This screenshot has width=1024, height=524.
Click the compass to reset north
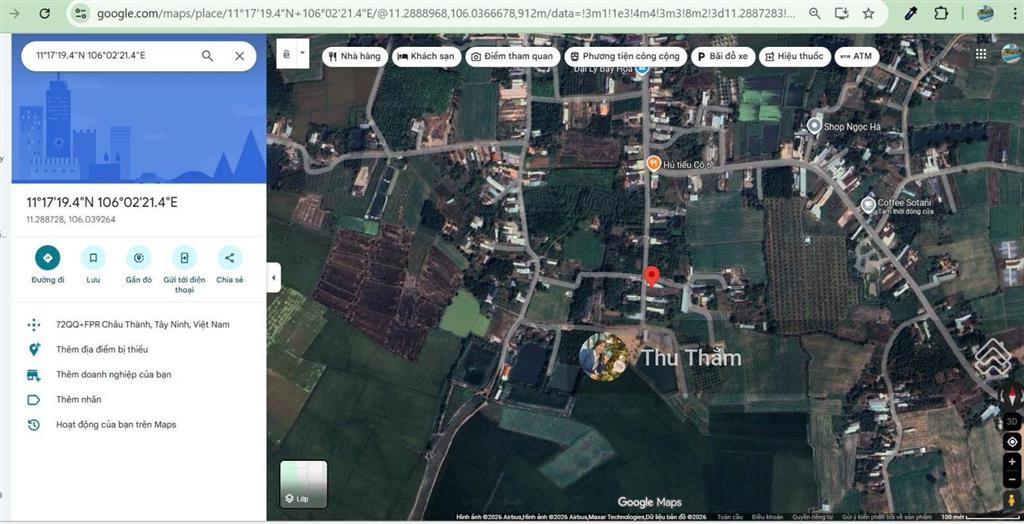click(x=1012, y=396)
